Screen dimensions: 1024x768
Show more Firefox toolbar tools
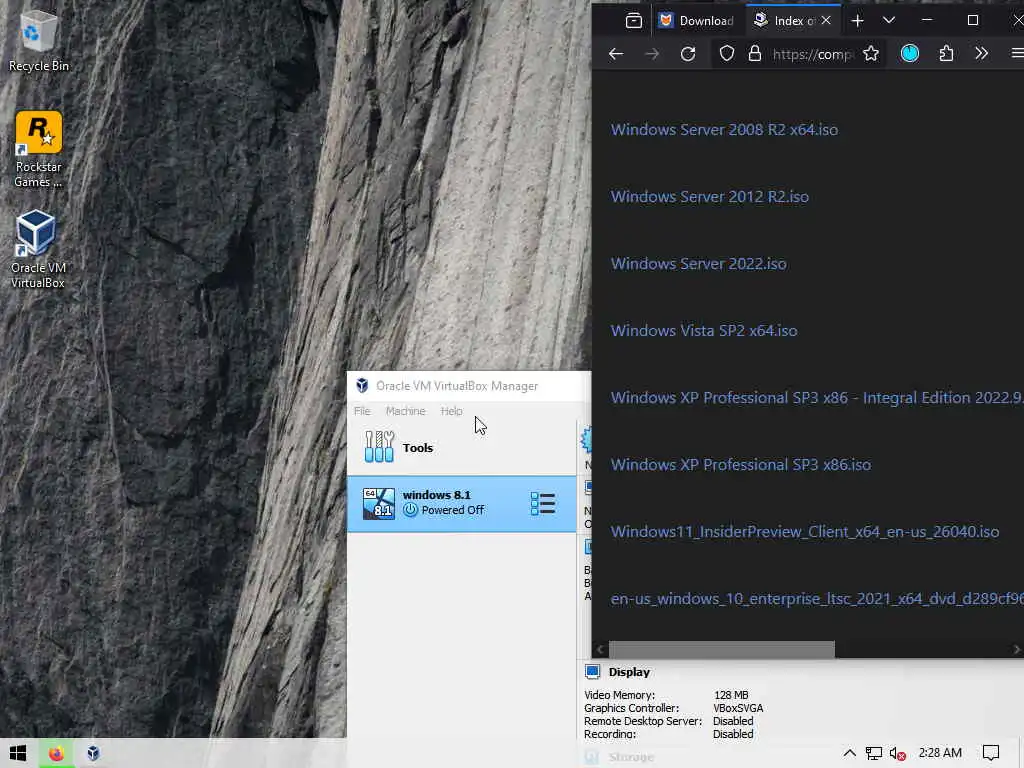(x=982, y=54)
